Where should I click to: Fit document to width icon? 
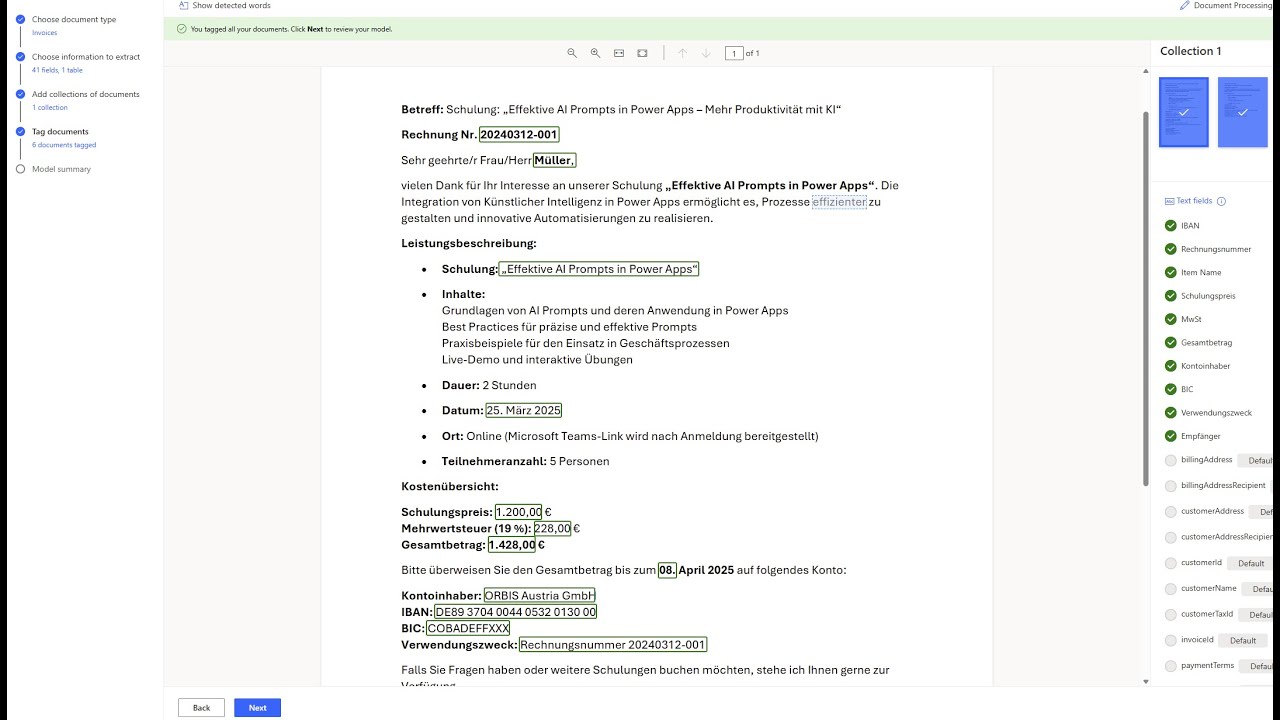point(619,53)
